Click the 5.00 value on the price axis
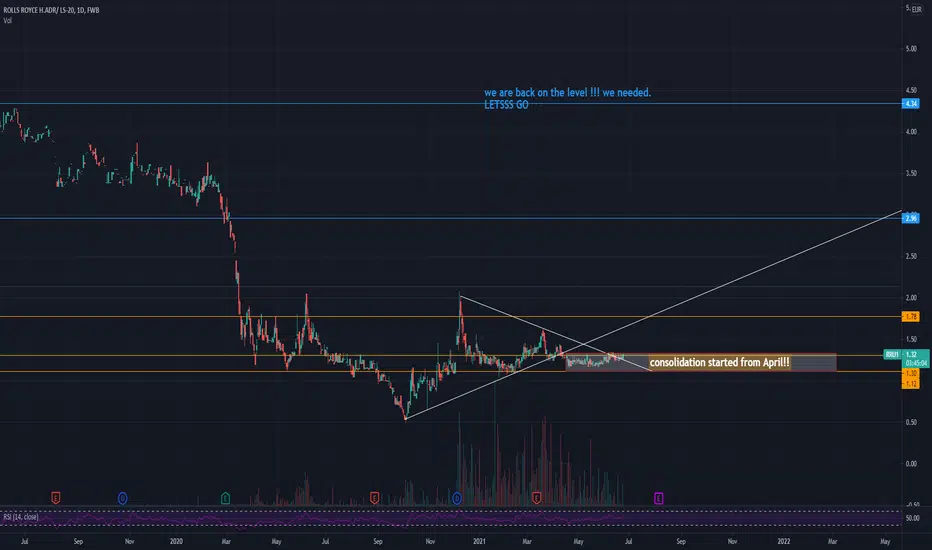The image size is (932, 550). pos(911,49)
